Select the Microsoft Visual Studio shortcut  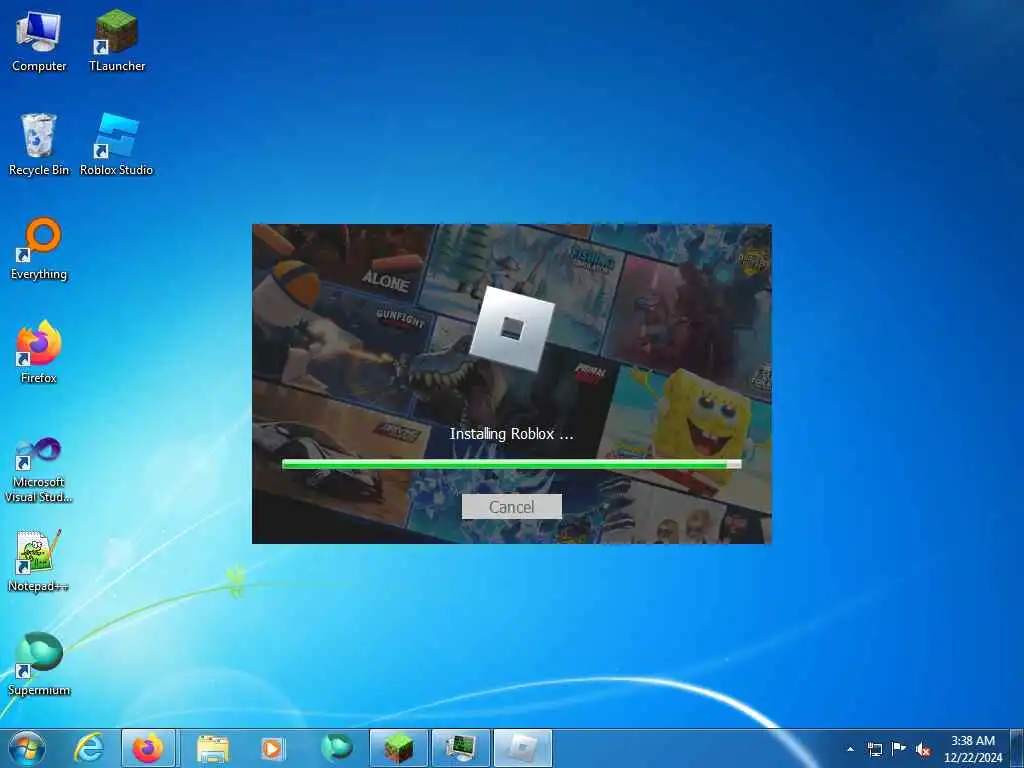click(39, 470)
